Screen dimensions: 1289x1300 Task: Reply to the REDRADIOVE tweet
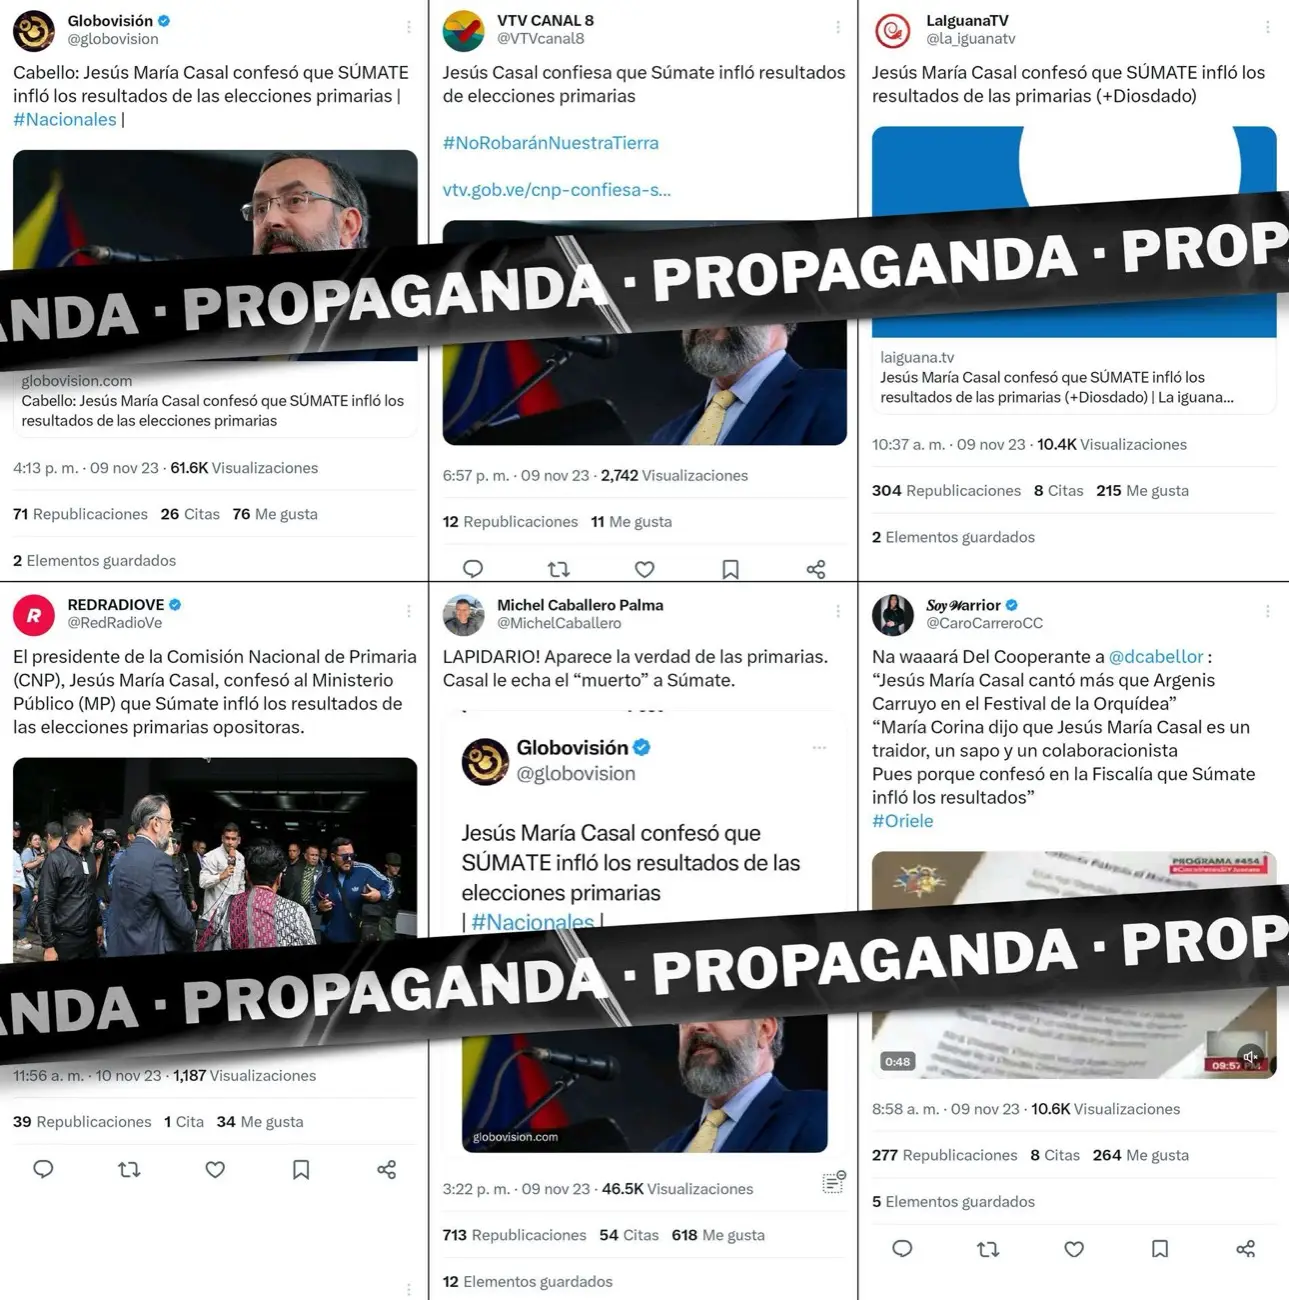tap(43, 1169)
